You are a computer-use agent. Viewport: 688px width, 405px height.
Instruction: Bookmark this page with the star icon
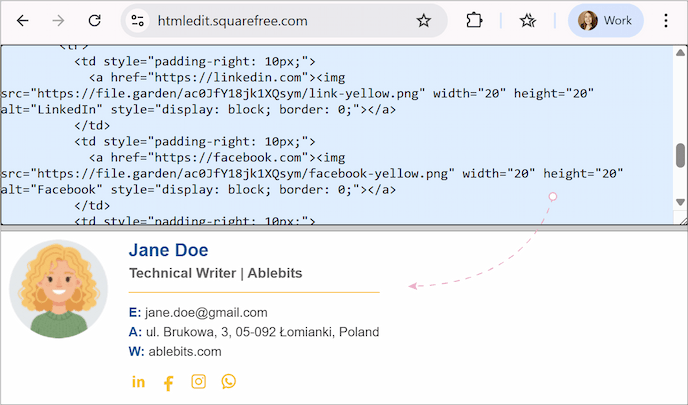point(423,21)
